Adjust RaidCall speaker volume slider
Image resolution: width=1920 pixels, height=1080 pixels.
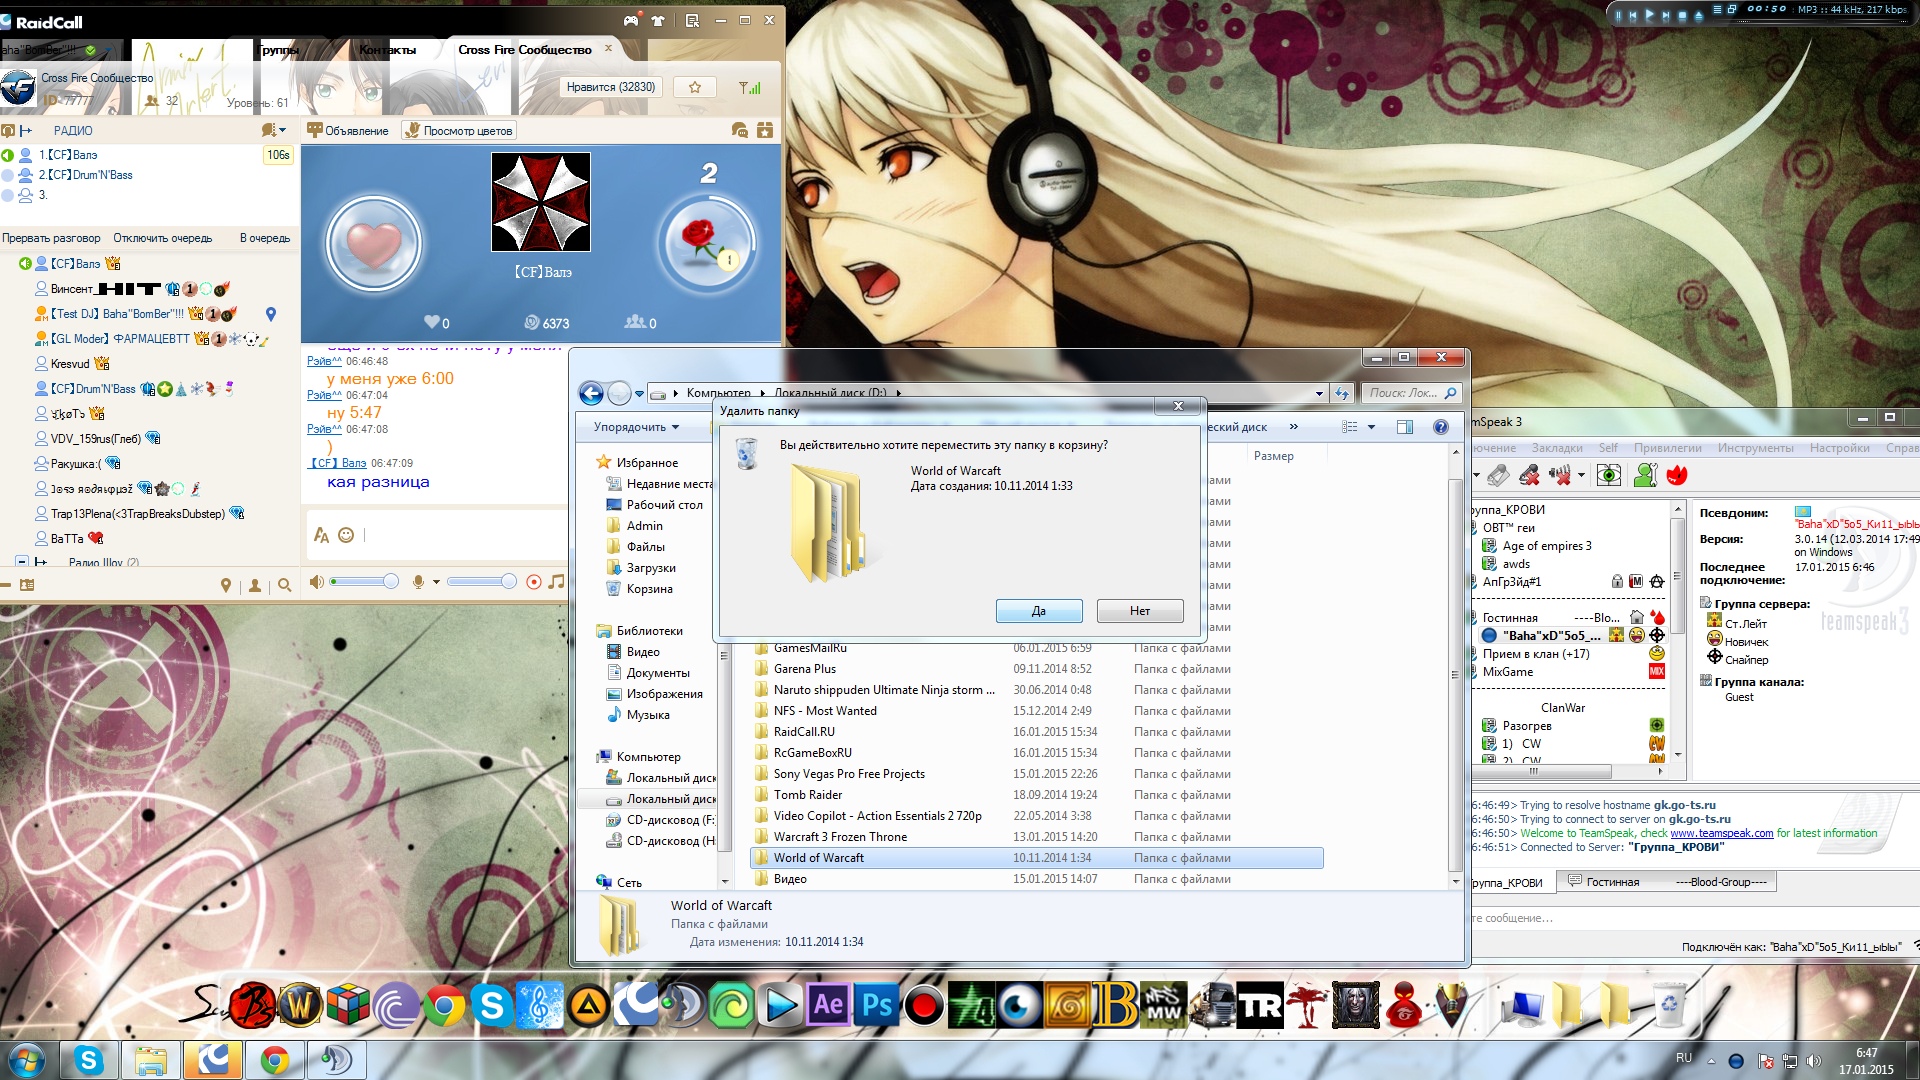coord(364,582)
